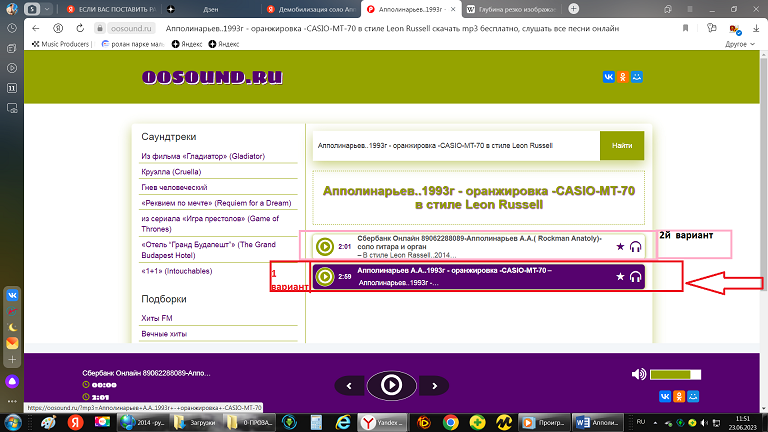Viewport: 768px width, 432px height.
Task: Bookmark this page
Action: [685, 28]
